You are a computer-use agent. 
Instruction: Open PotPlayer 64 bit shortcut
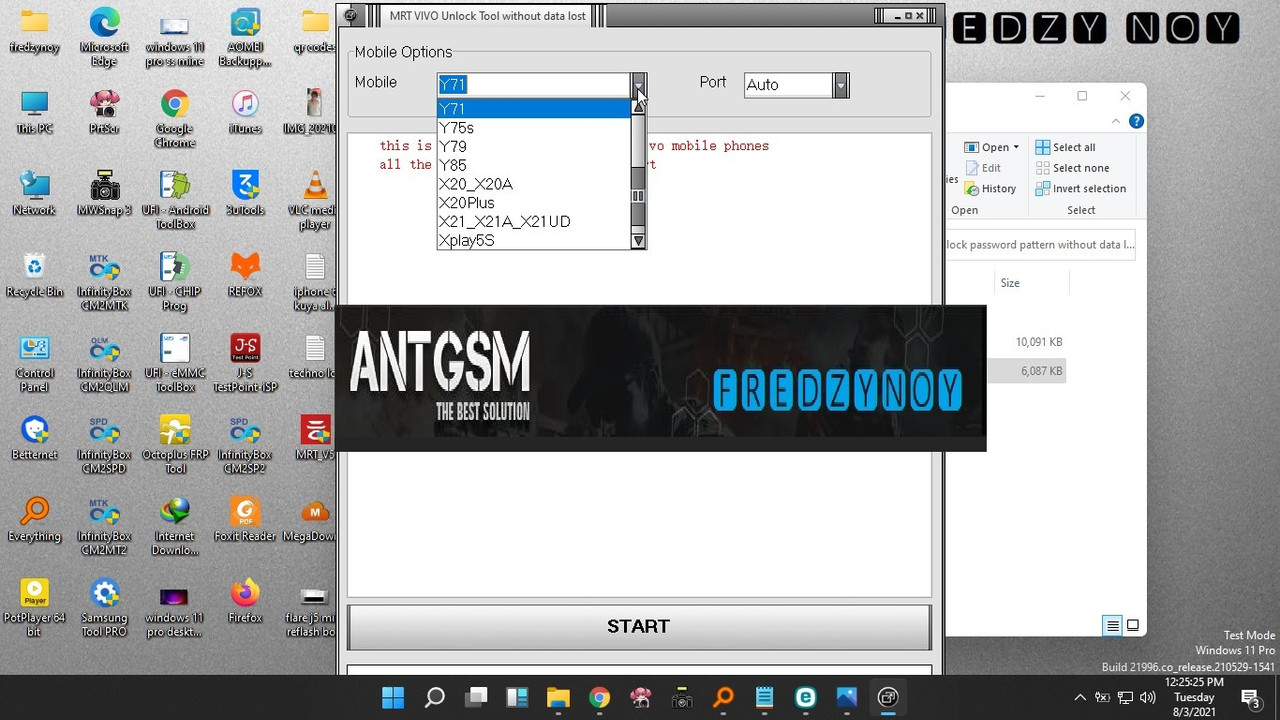tap(34, 608)
